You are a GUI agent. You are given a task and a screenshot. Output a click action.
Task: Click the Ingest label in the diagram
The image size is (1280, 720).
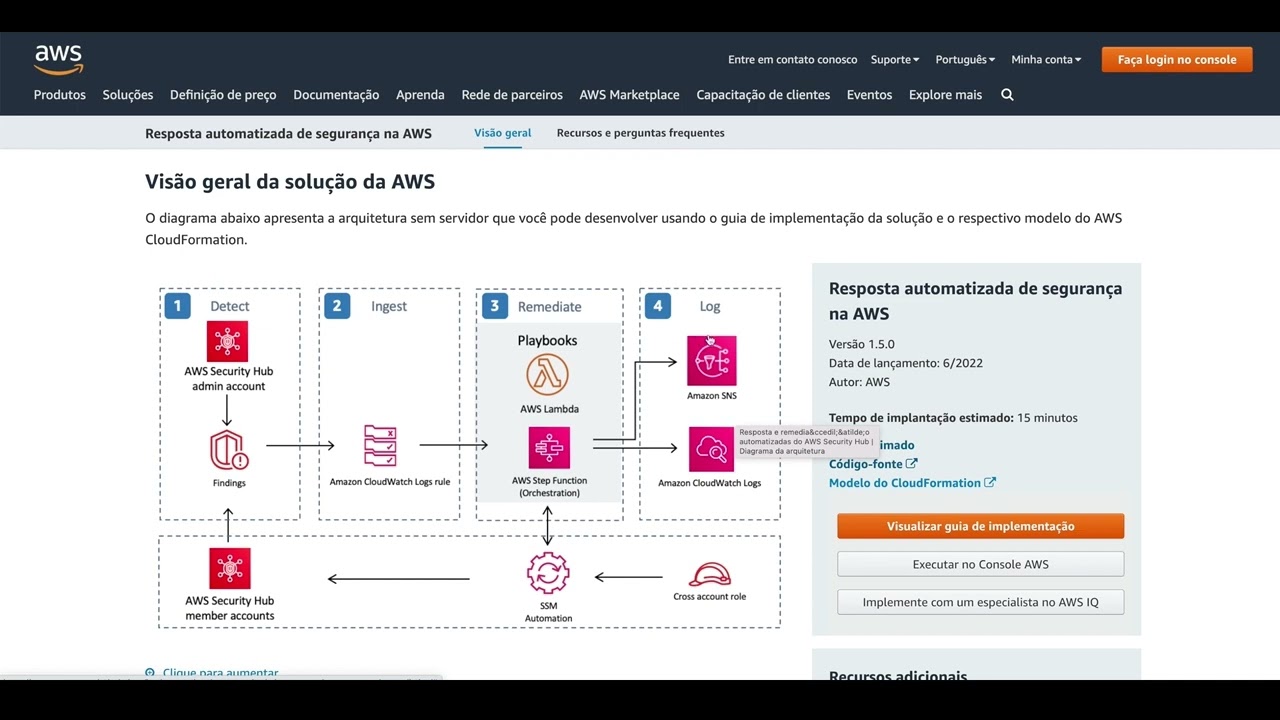[x=389, y=306]
